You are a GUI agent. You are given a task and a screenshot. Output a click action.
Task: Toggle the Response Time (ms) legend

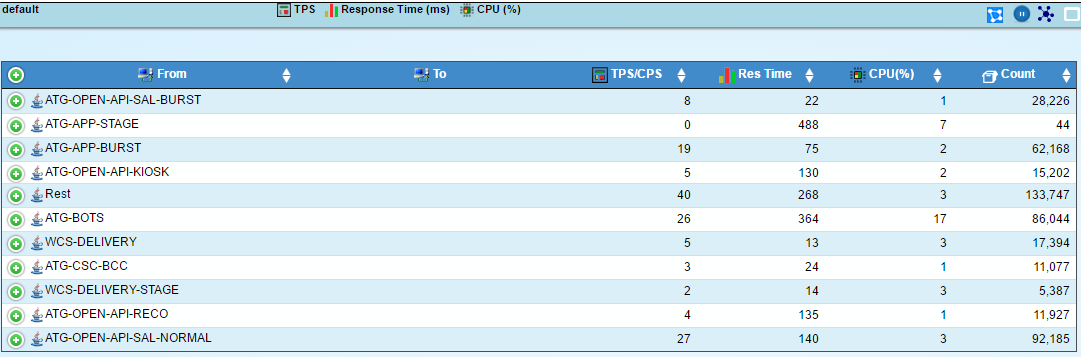coord(387,10)
